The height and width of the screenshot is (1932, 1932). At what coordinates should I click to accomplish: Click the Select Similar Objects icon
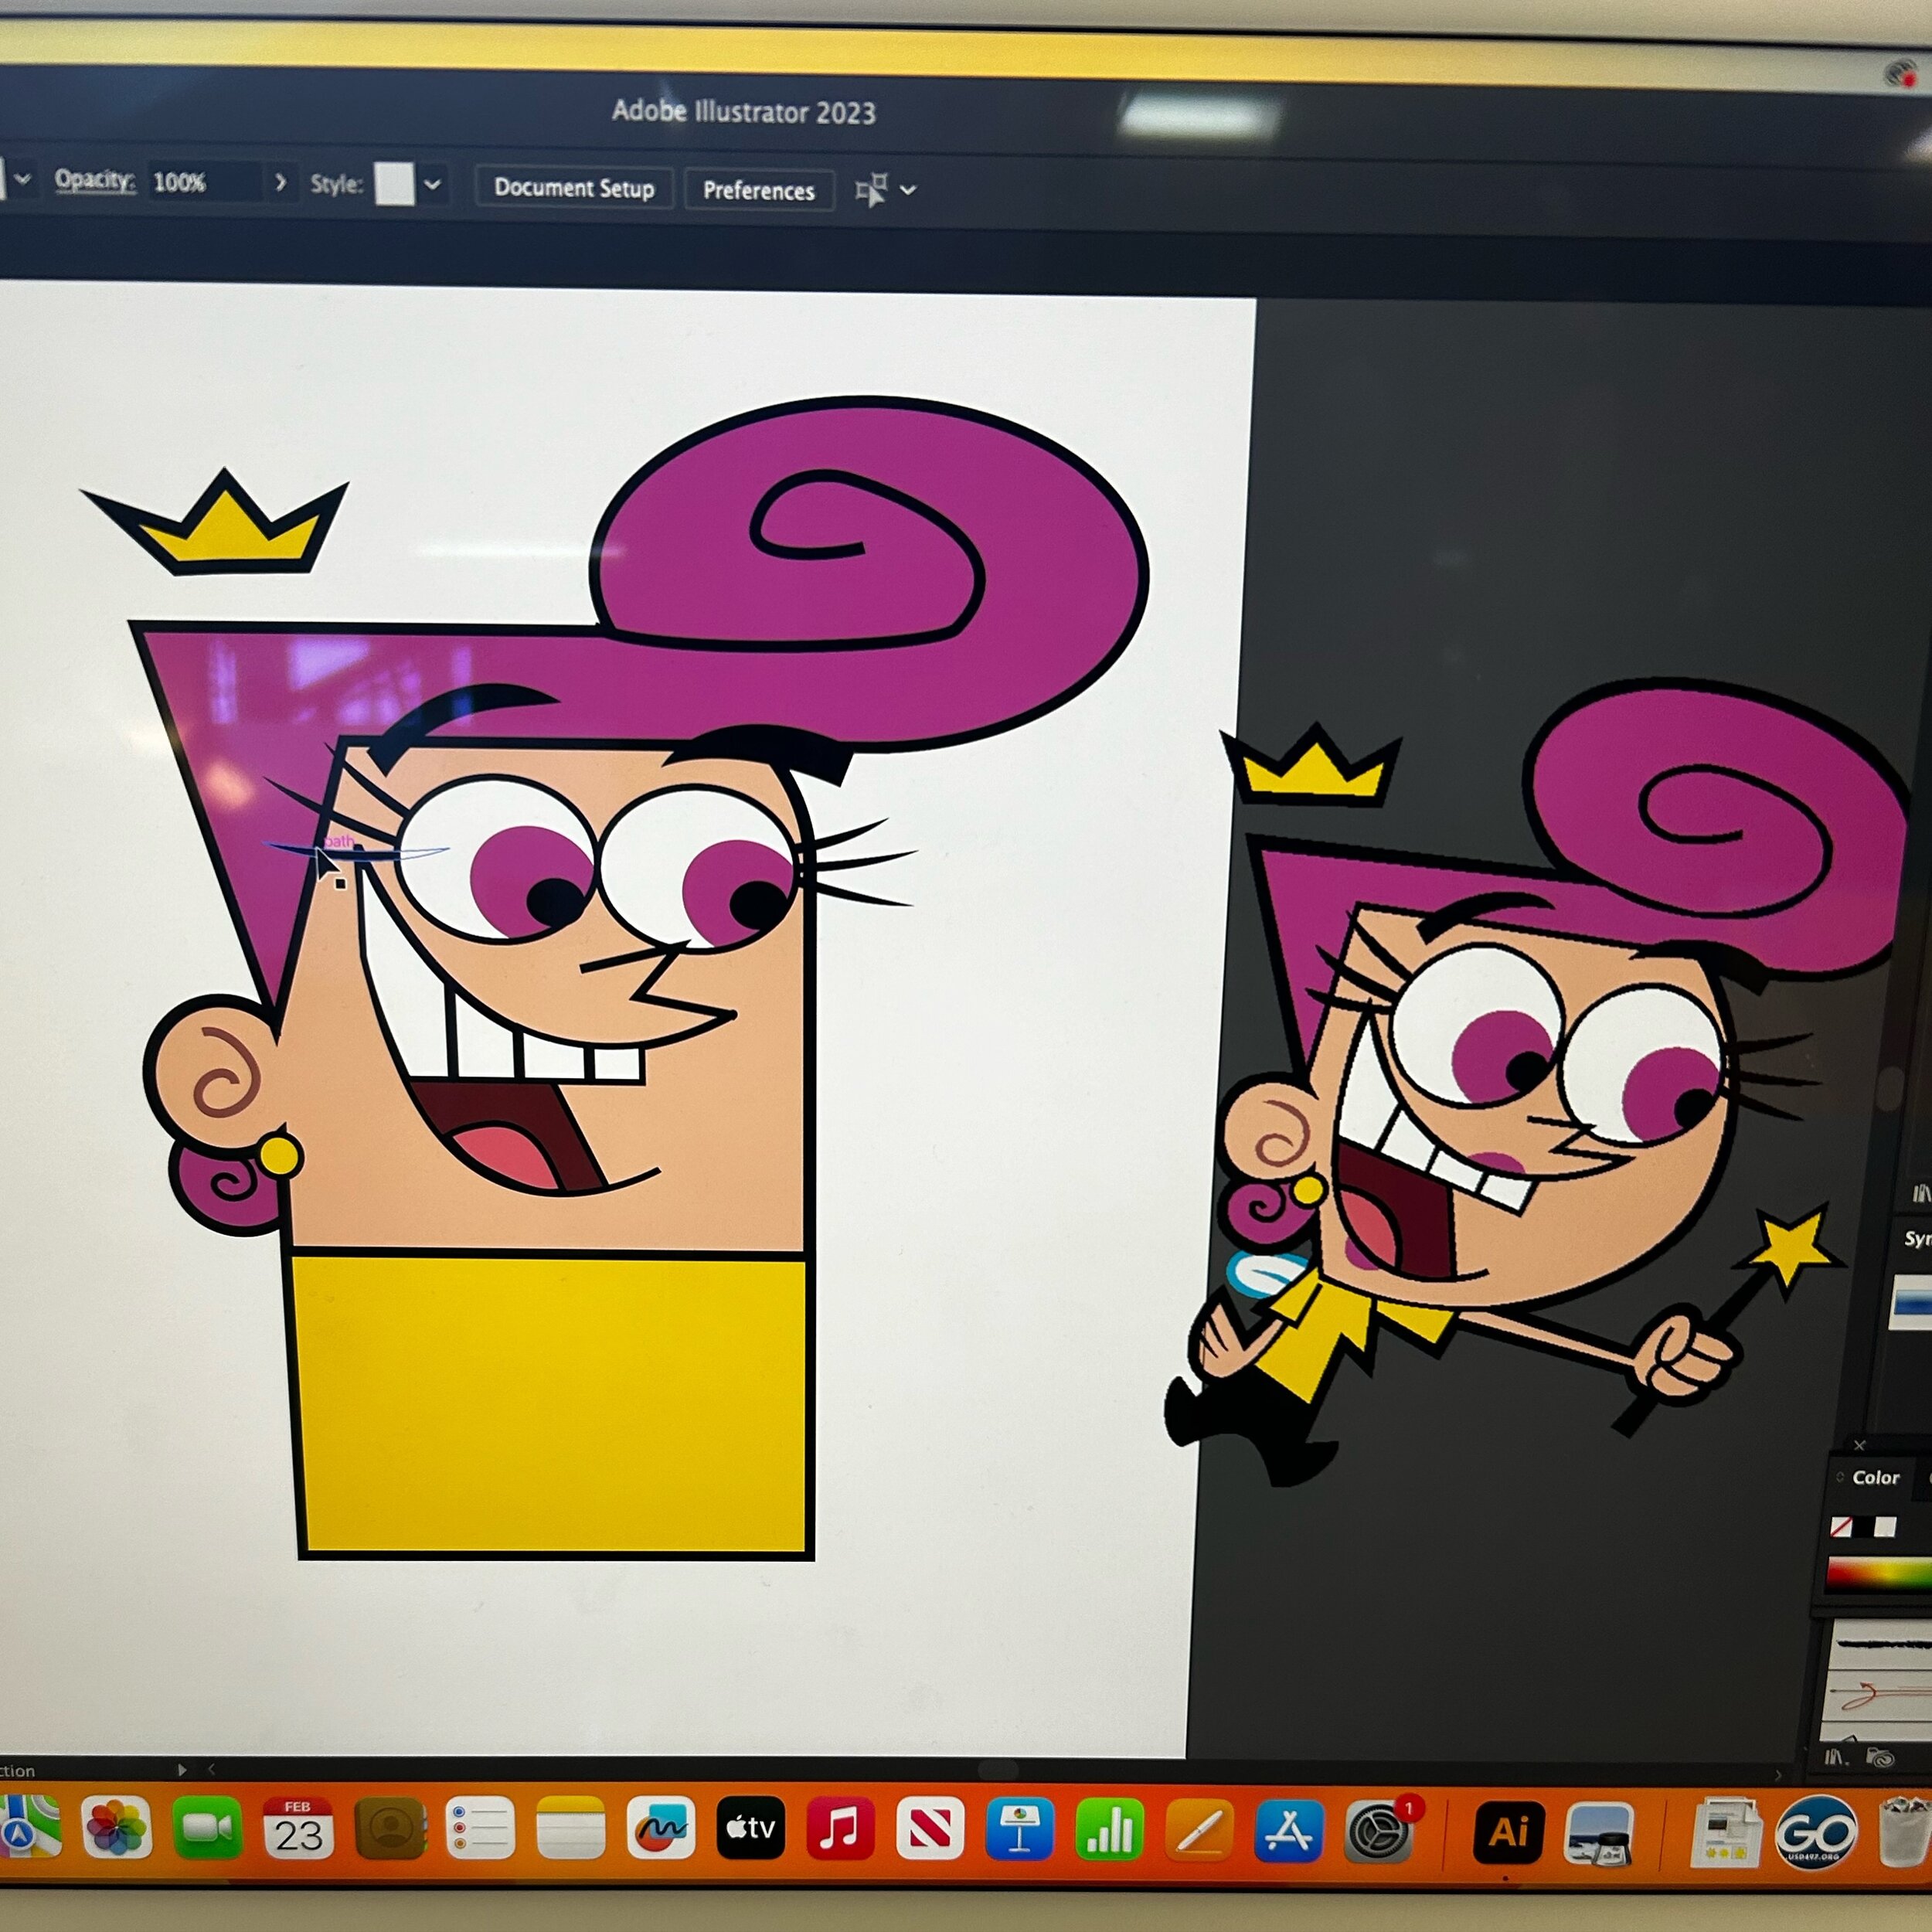coord(872,189)
